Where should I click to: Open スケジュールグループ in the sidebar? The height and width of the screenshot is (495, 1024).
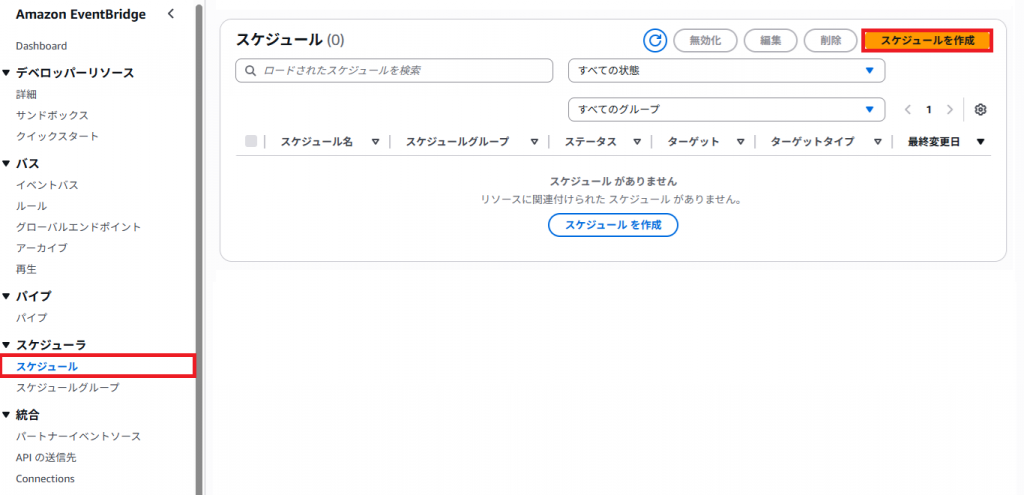[x=67, y=387]
